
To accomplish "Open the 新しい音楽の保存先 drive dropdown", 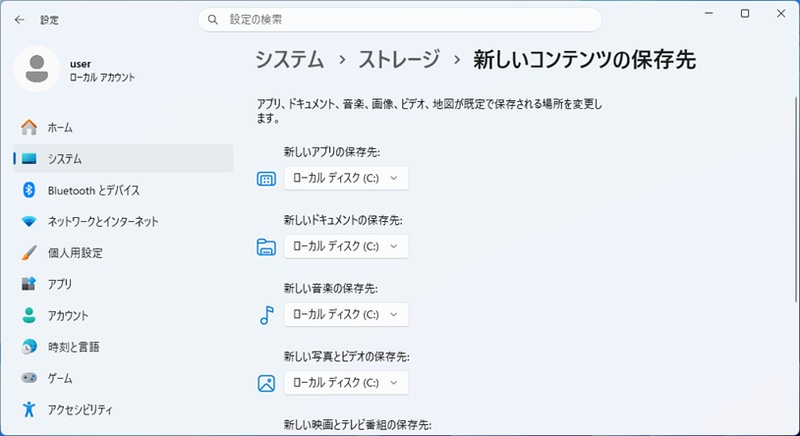I will 346,315.
